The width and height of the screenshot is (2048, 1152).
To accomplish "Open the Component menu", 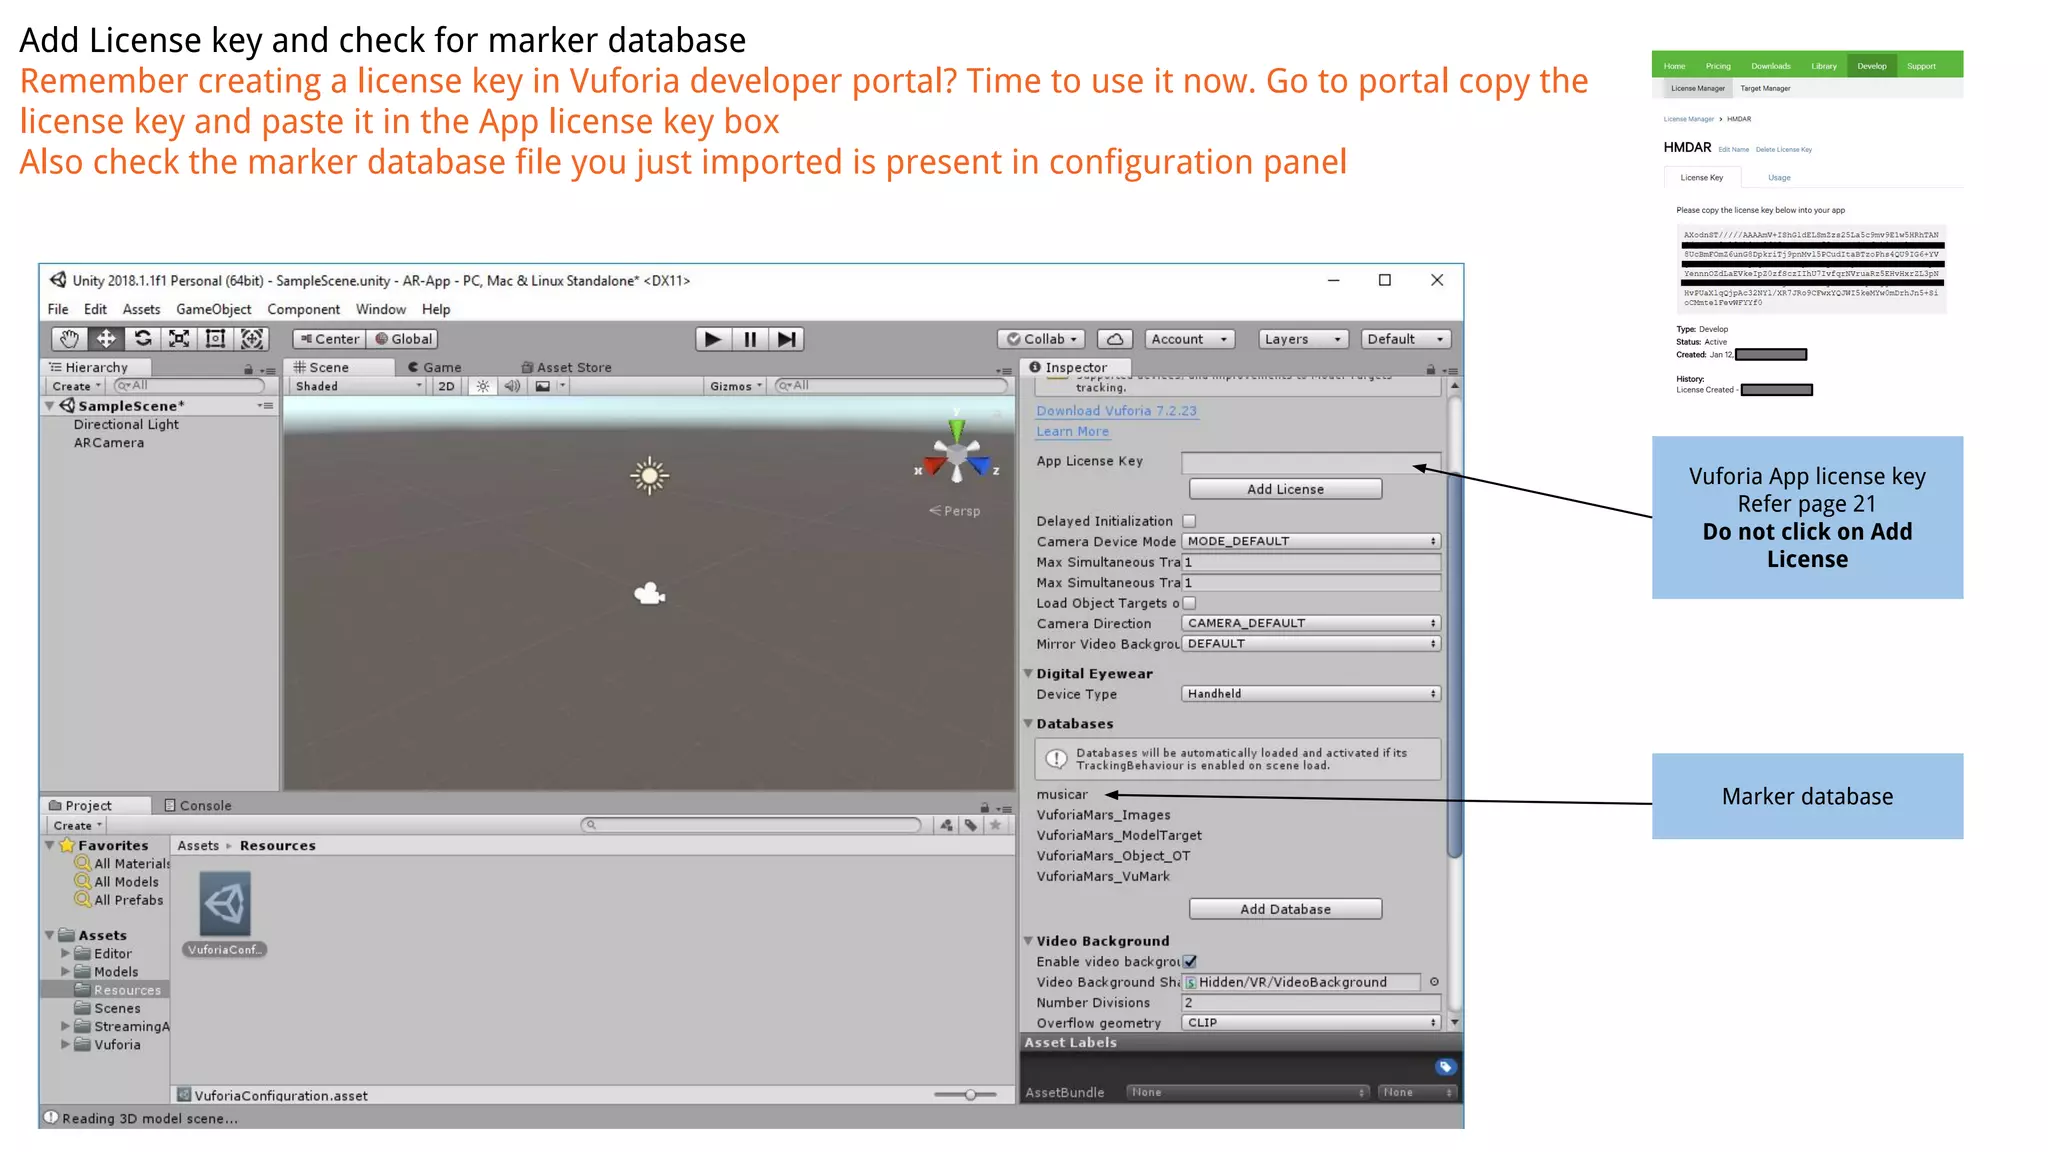I will click(x=303, y=310).
